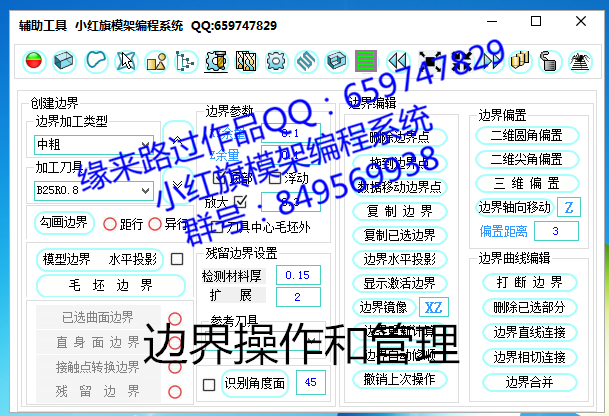Toggle the 放大 checkbox
Screen dimensions: 609x416
pos(241,201)
